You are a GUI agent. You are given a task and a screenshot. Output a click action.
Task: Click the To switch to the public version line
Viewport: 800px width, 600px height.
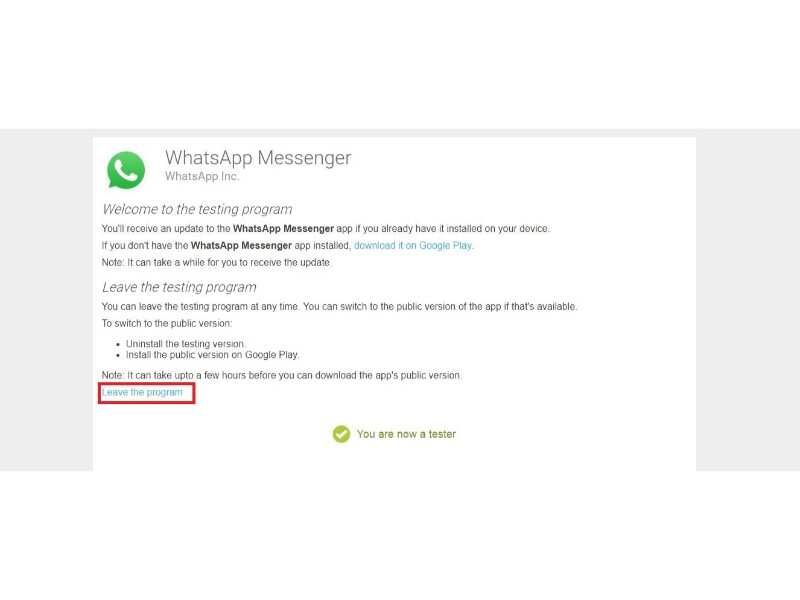(167, 323)
